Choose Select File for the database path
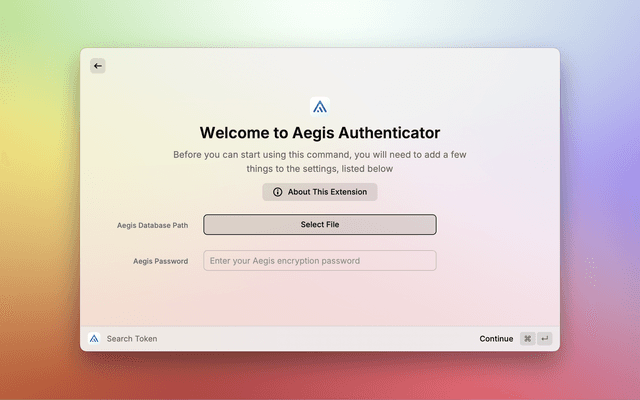The image size is (640, 400). [x=320, y=225]
